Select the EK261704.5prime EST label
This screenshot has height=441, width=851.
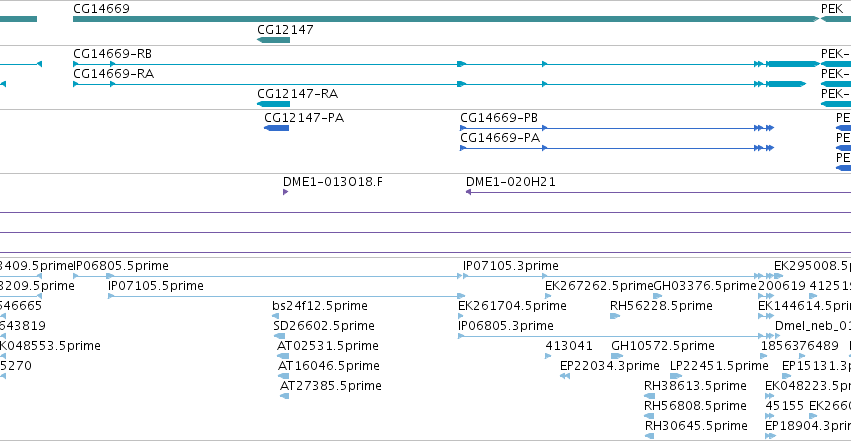coord(512,306)
